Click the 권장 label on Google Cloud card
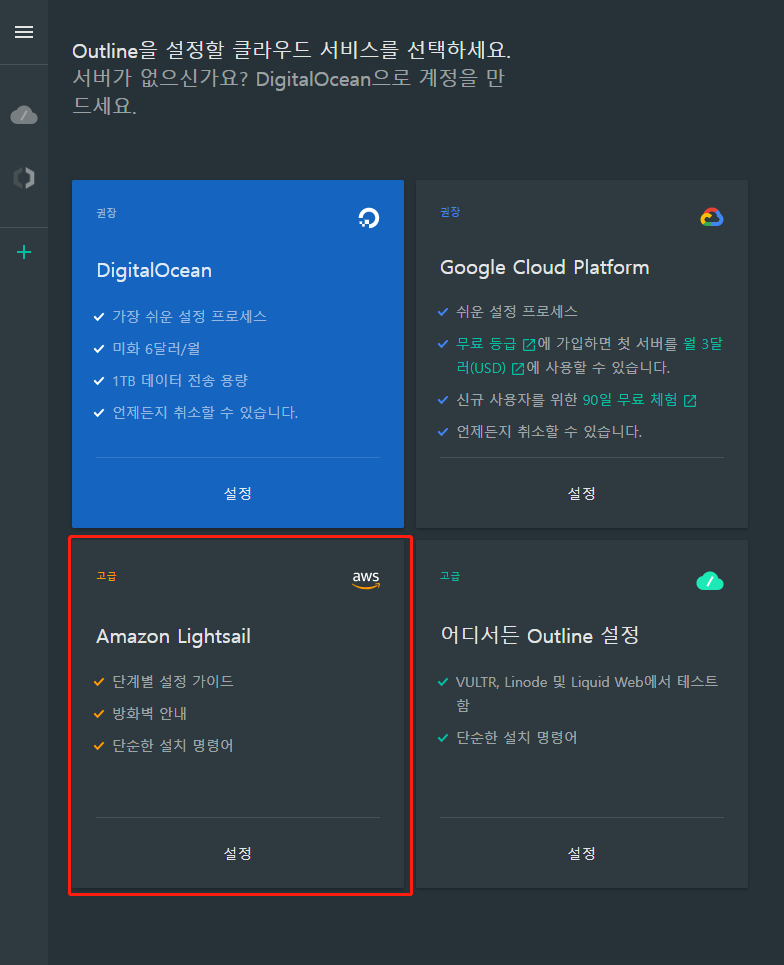The width and height of the screenshot is (784, 965). coord(450,212)
